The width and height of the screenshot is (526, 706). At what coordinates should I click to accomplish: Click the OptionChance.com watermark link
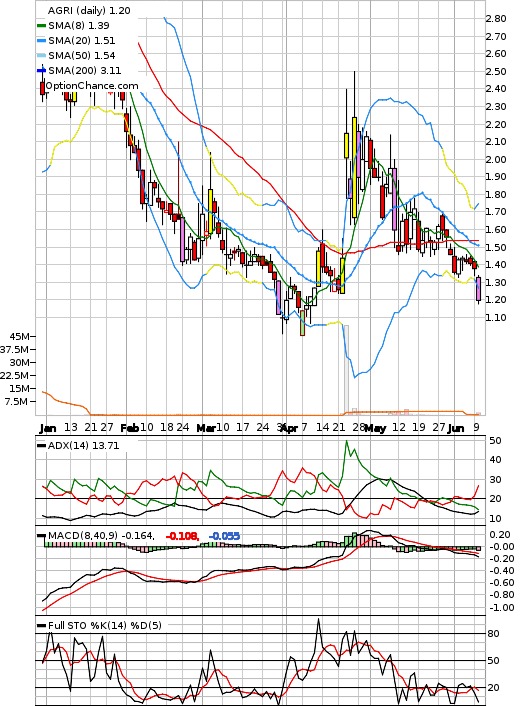[92, 86]
